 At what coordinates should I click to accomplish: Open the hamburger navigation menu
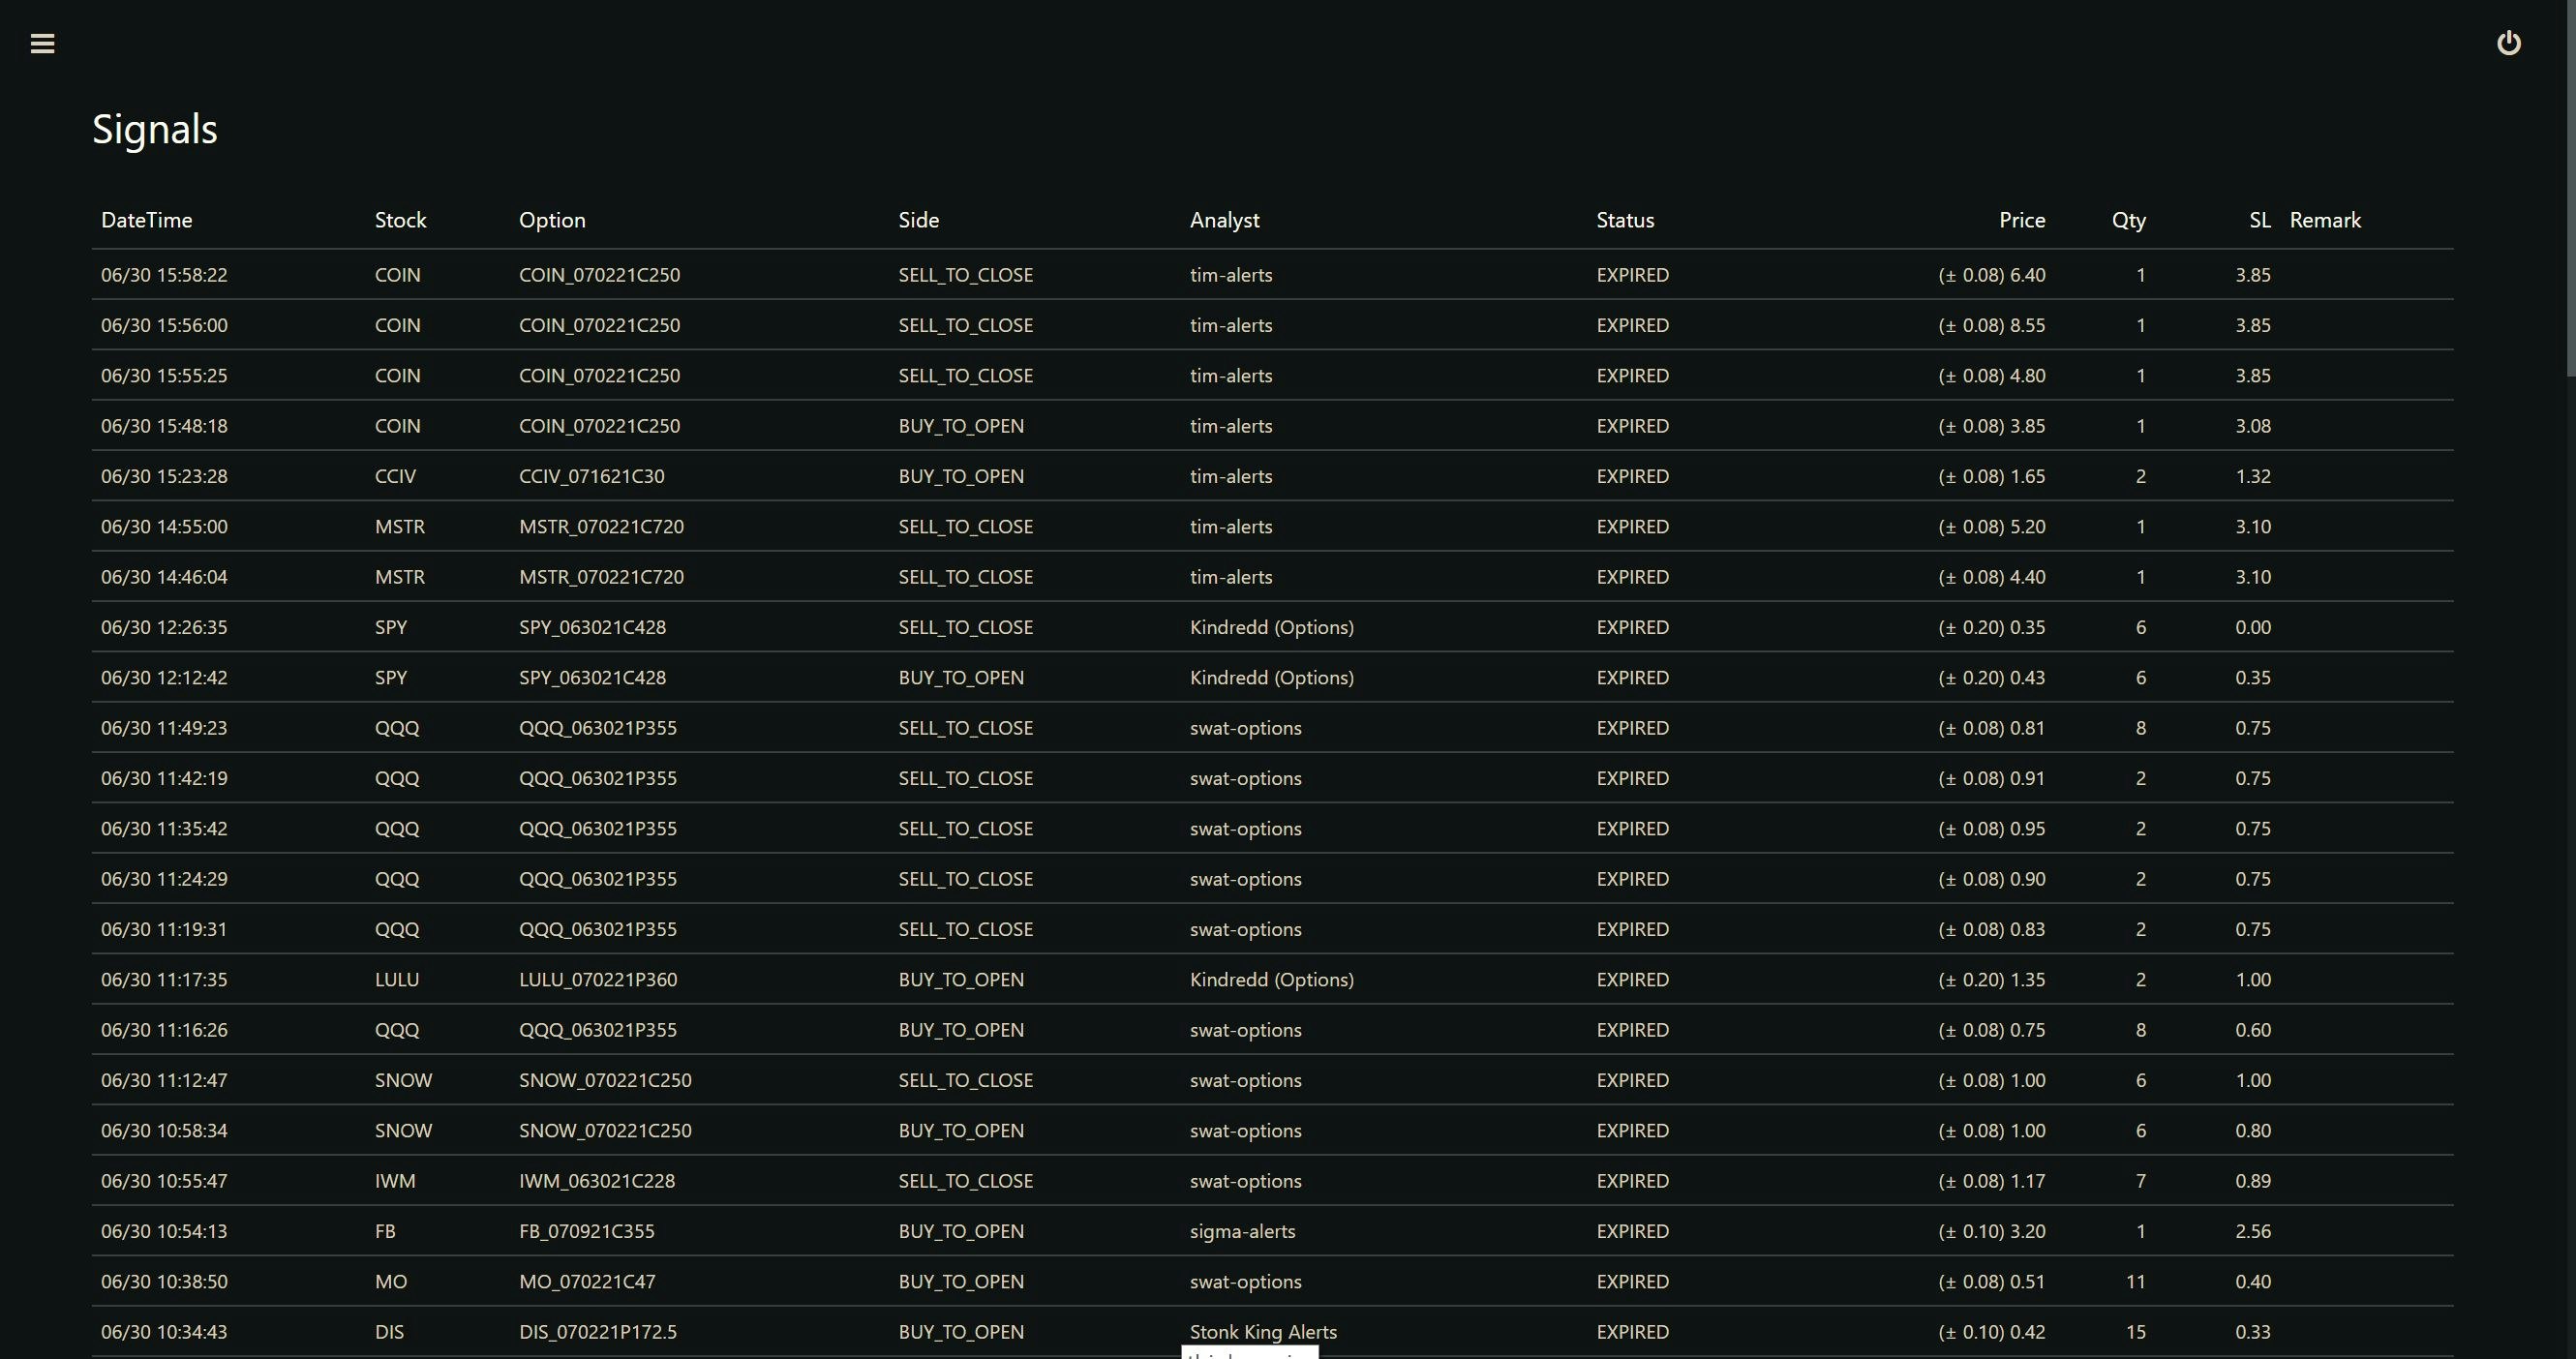(42, 43)
